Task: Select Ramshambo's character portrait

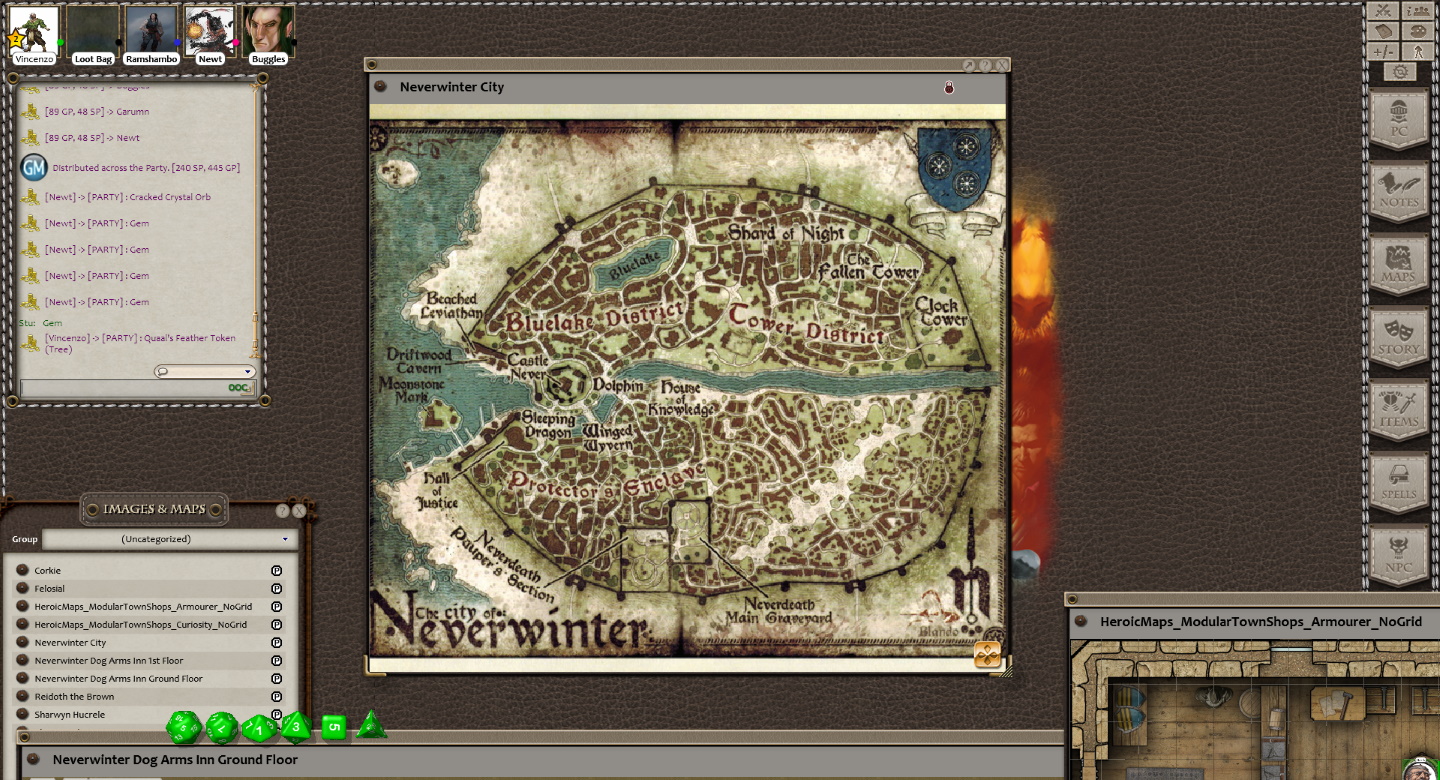Action: click(151, 30)
